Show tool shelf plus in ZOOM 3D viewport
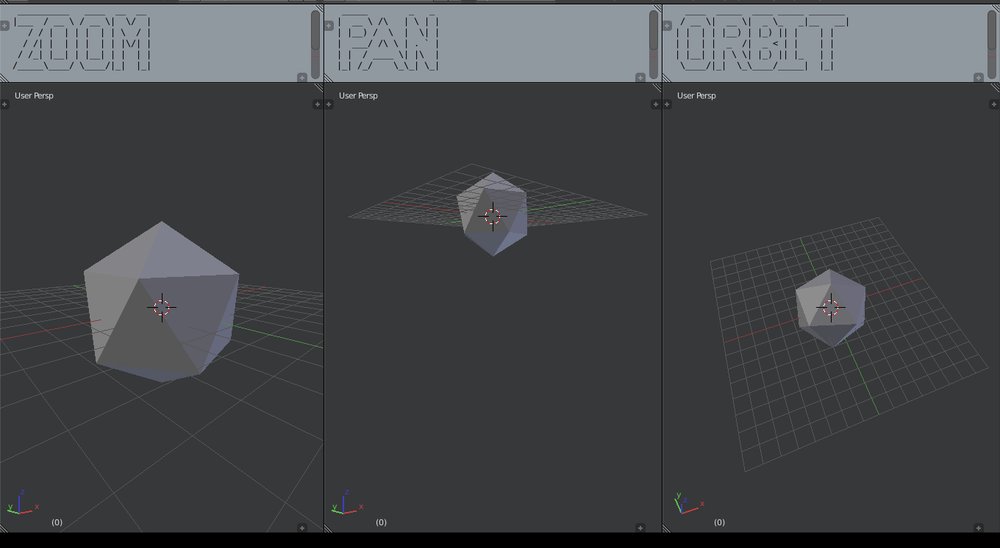The image size is (1000, 548). [4, 104]
